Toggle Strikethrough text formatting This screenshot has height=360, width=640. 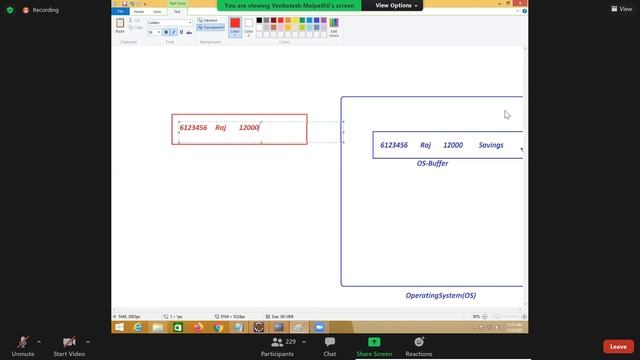189,32
